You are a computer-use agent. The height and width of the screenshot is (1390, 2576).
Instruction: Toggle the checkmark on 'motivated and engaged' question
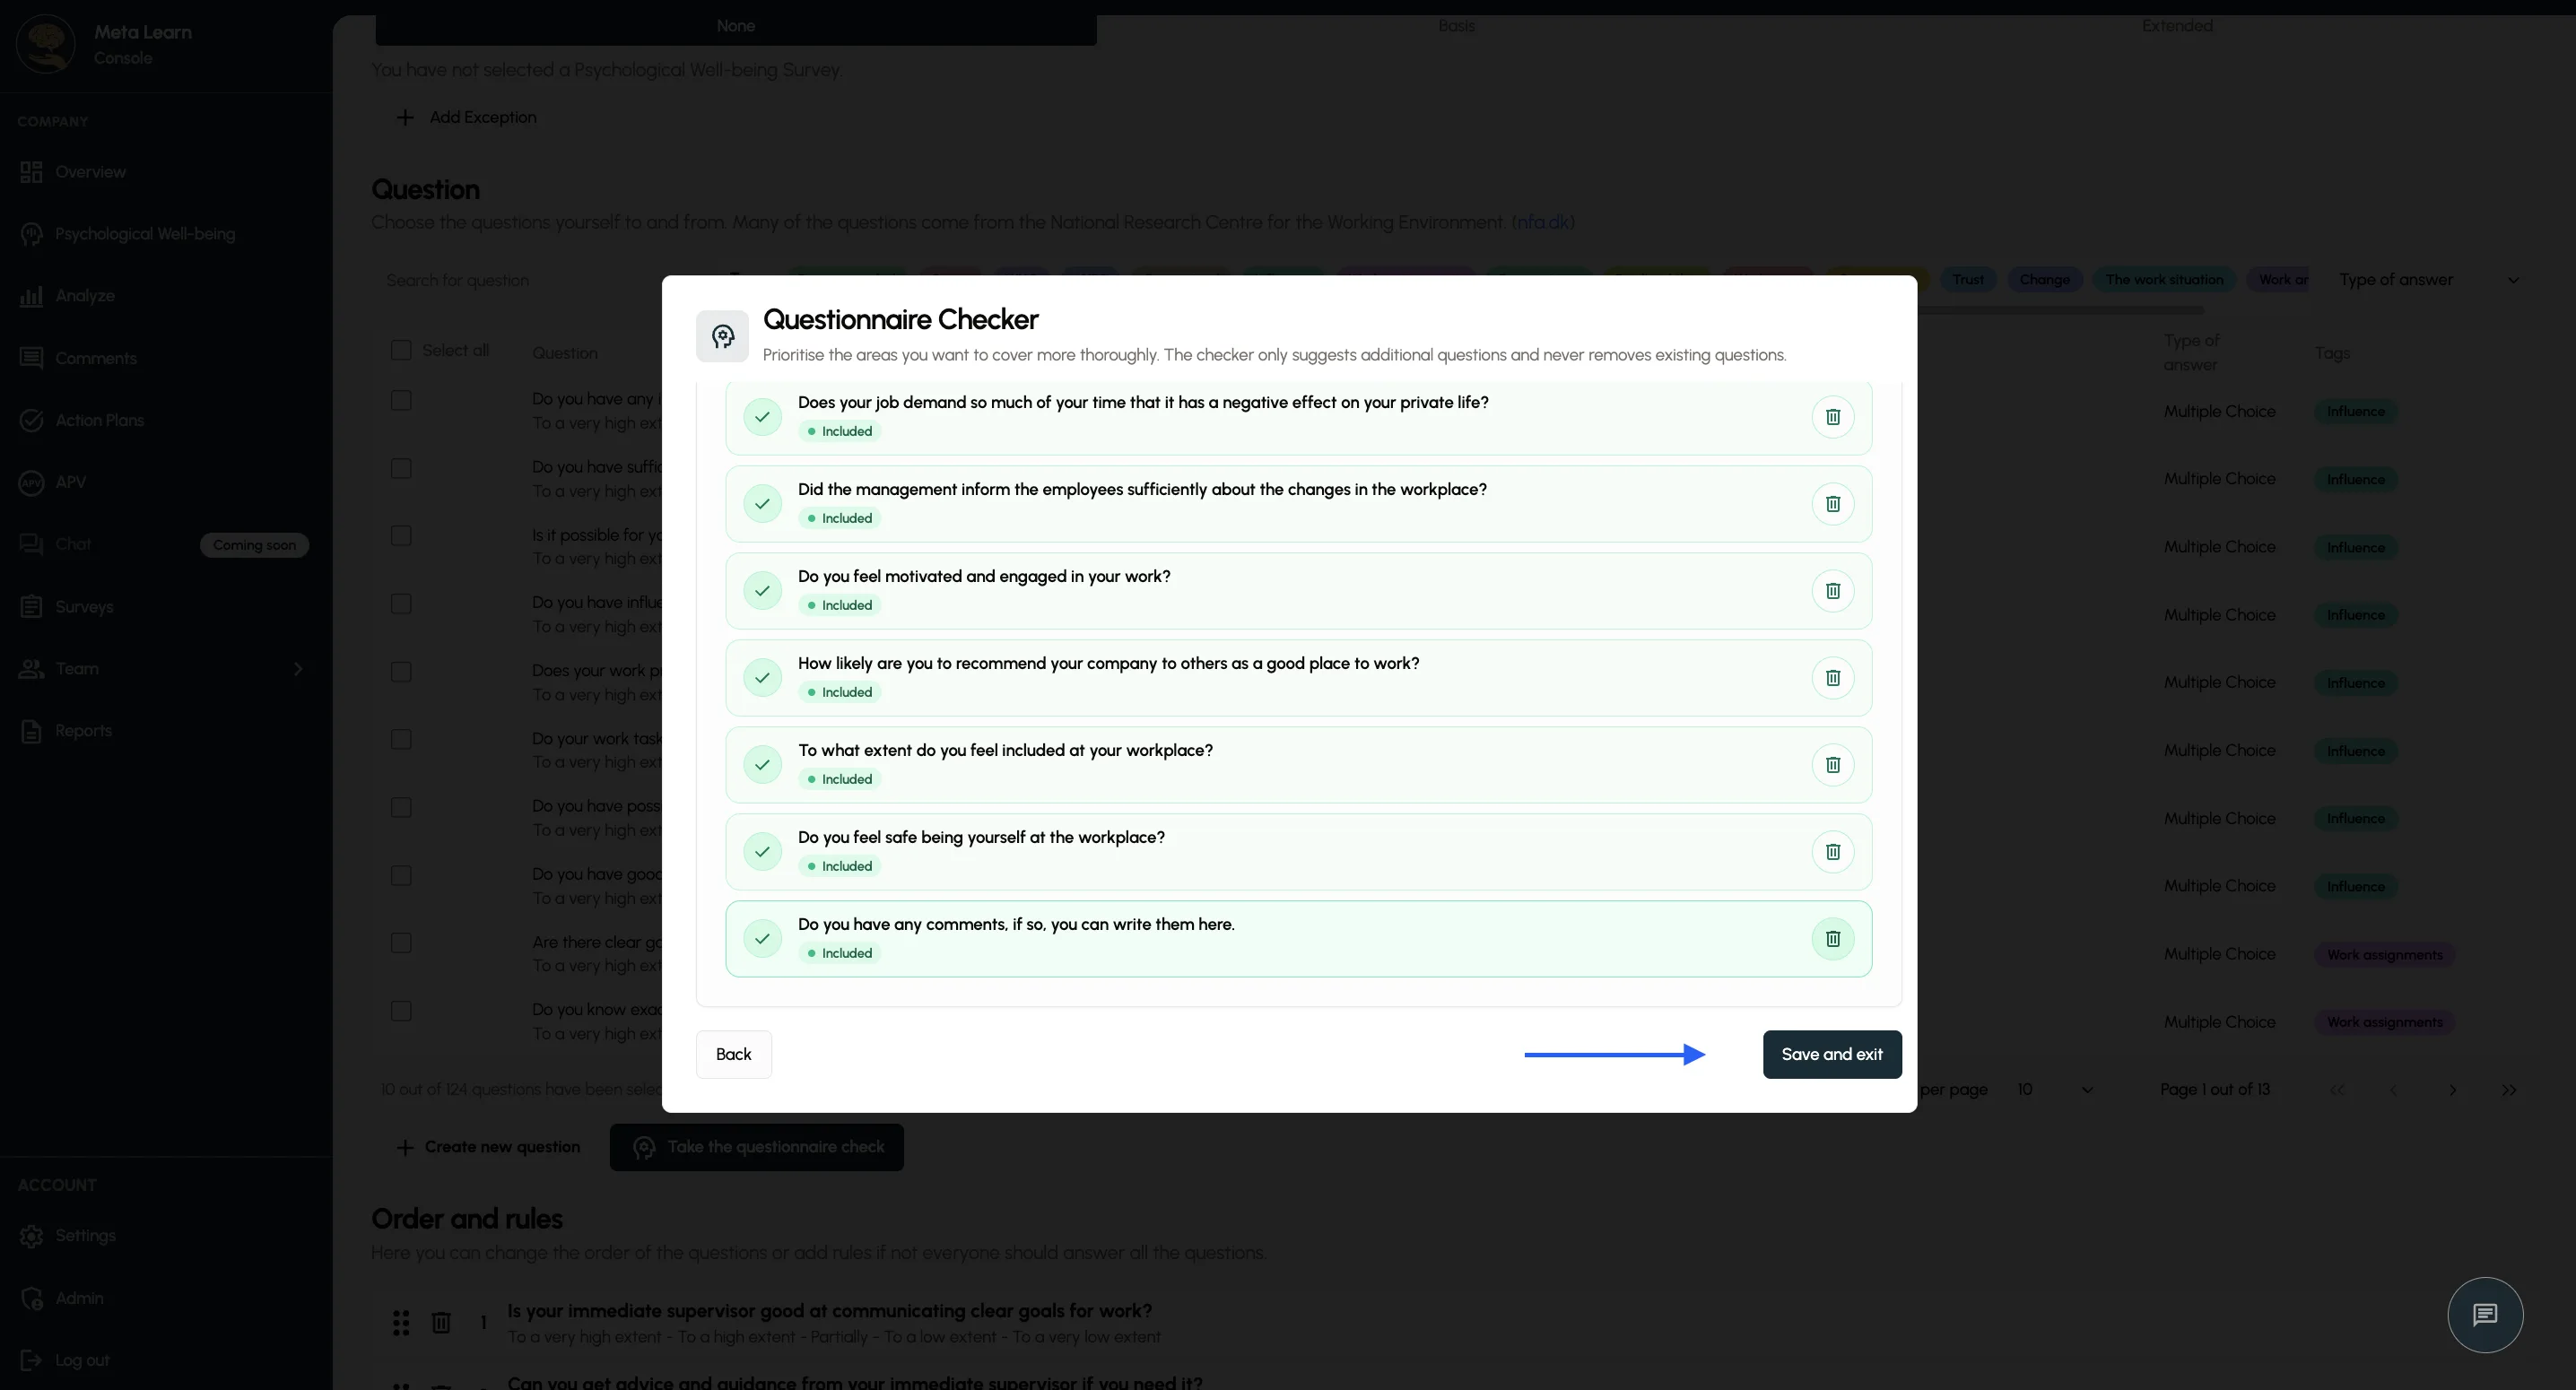(763, 591)
